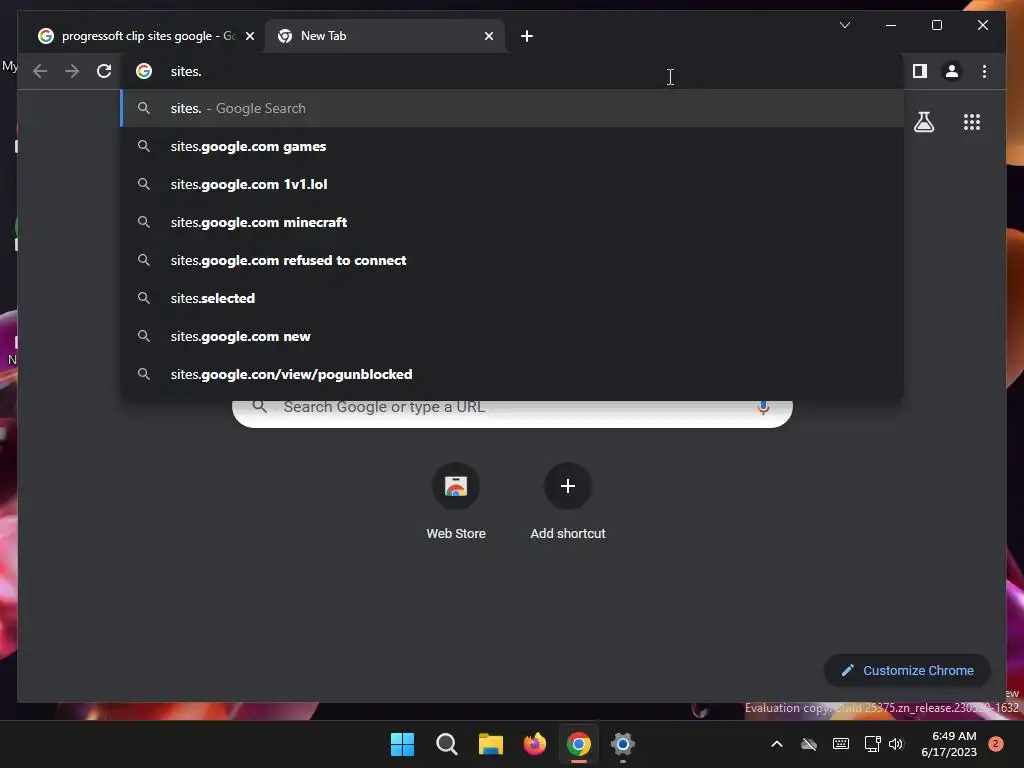The height and width of the screenshot is (768, 1024).
Task: Choose the 'sites.google.con/view/pogunblocked' suggestion
Action: point(512,374)
